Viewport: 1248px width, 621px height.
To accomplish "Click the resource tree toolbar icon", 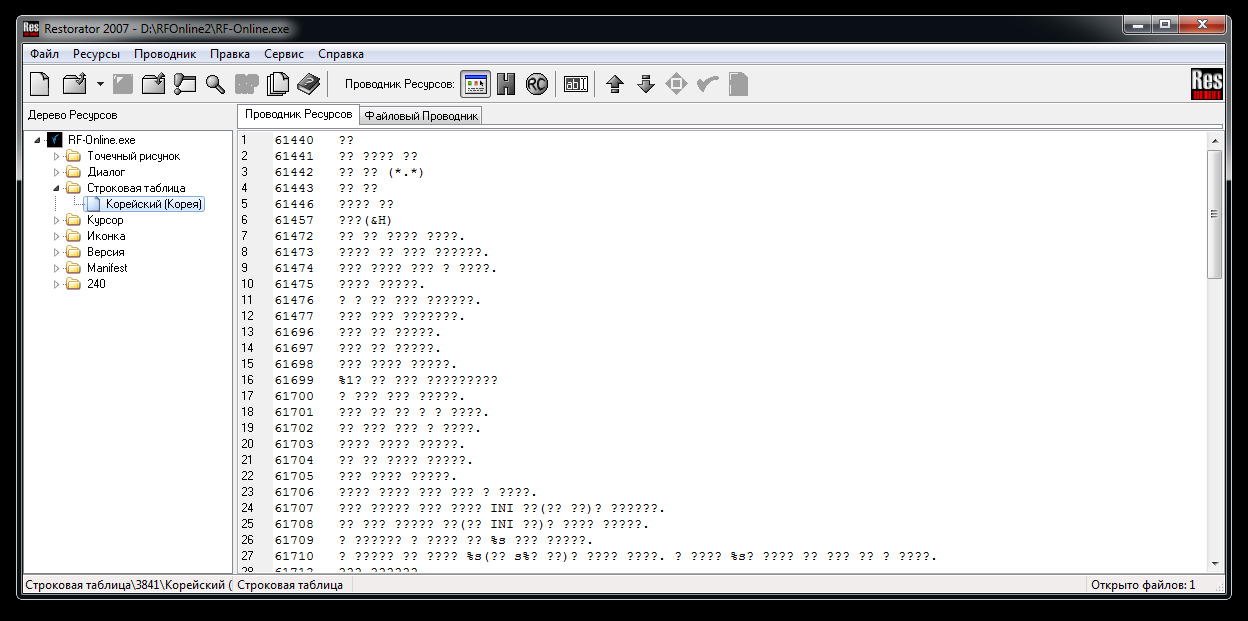I will 184,84.
